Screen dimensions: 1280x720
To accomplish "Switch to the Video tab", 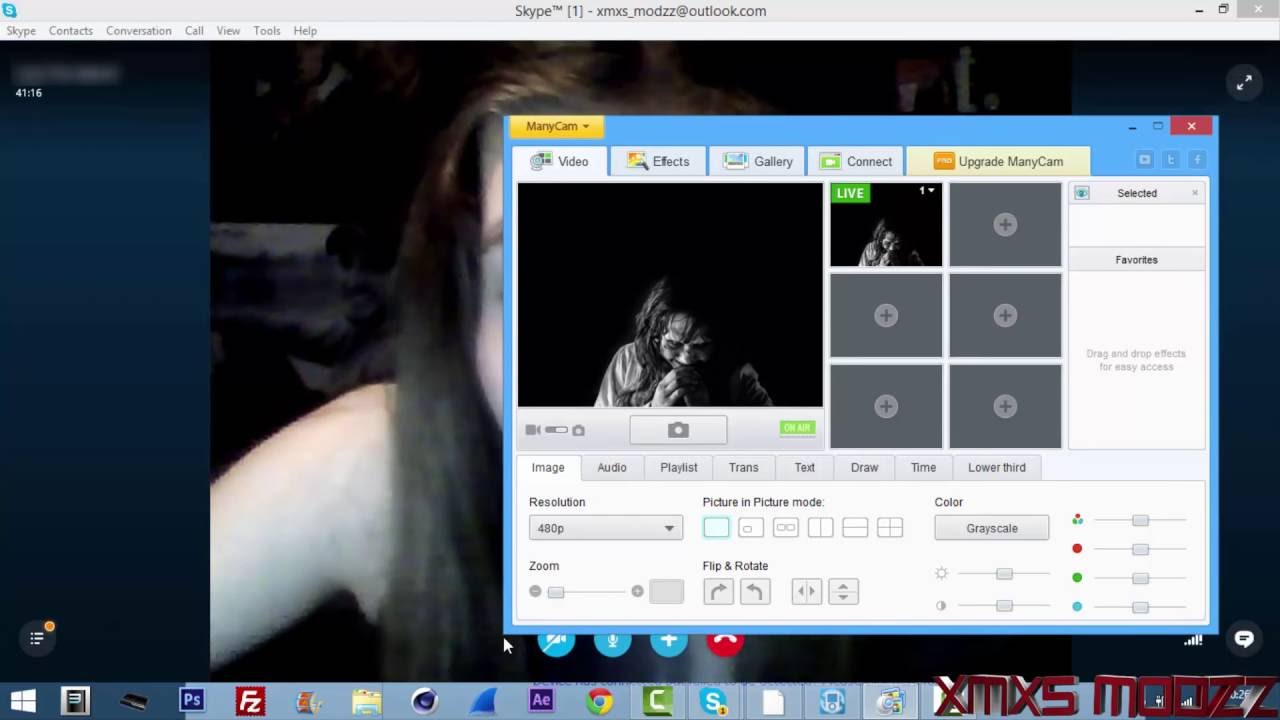I will click(x=559, y=161).
